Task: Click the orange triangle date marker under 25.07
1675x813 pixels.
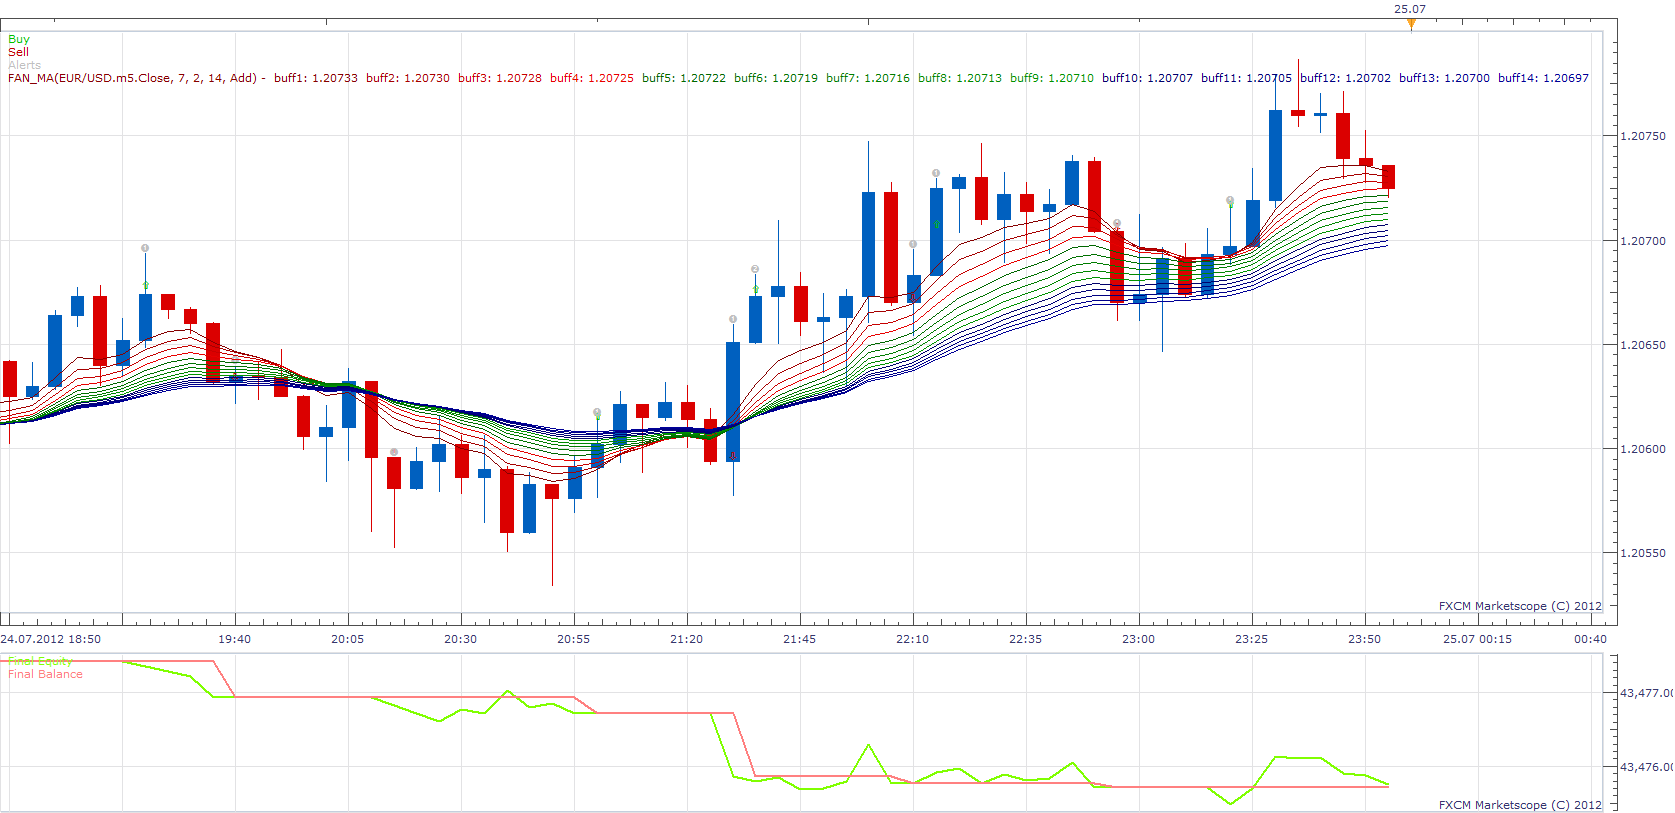Action: pos(1411,24)
